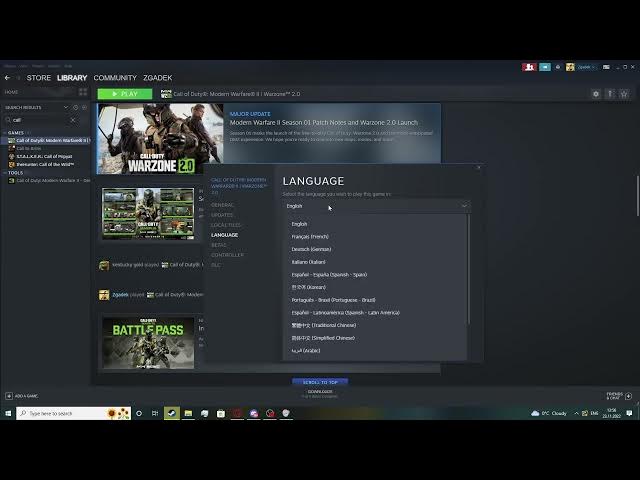Click the library HOME button
The width and height of the screenshot is (640, 480).
[x=11, y=92]
